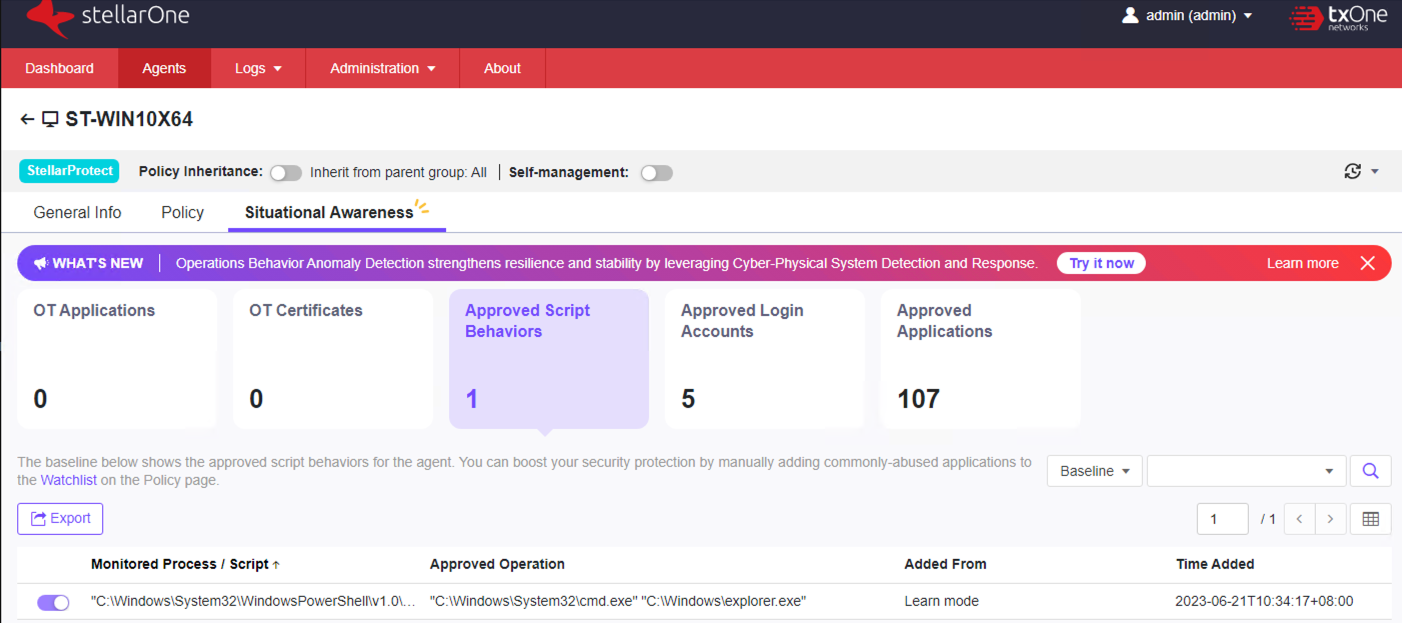Go to next page arrow
The height and width of the screenshot is (623, 1402).
tap(1330, 519)
